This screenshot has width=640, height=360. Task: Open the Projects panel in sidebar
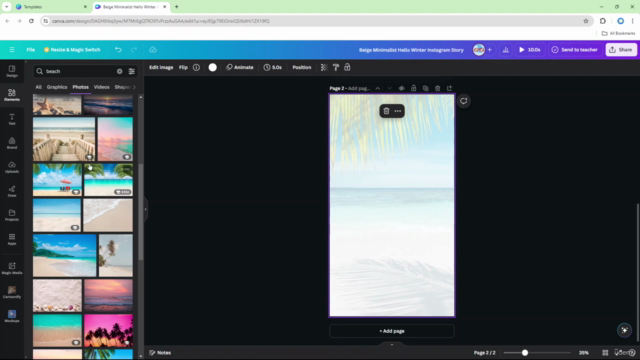pyautogui.click(x=12, y=215)
